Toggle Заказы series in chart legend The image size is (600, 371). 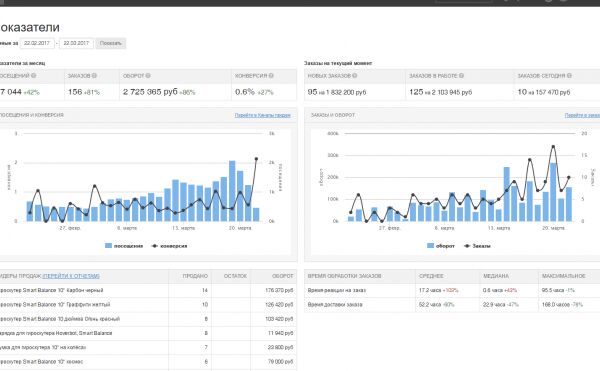(477, 246)
